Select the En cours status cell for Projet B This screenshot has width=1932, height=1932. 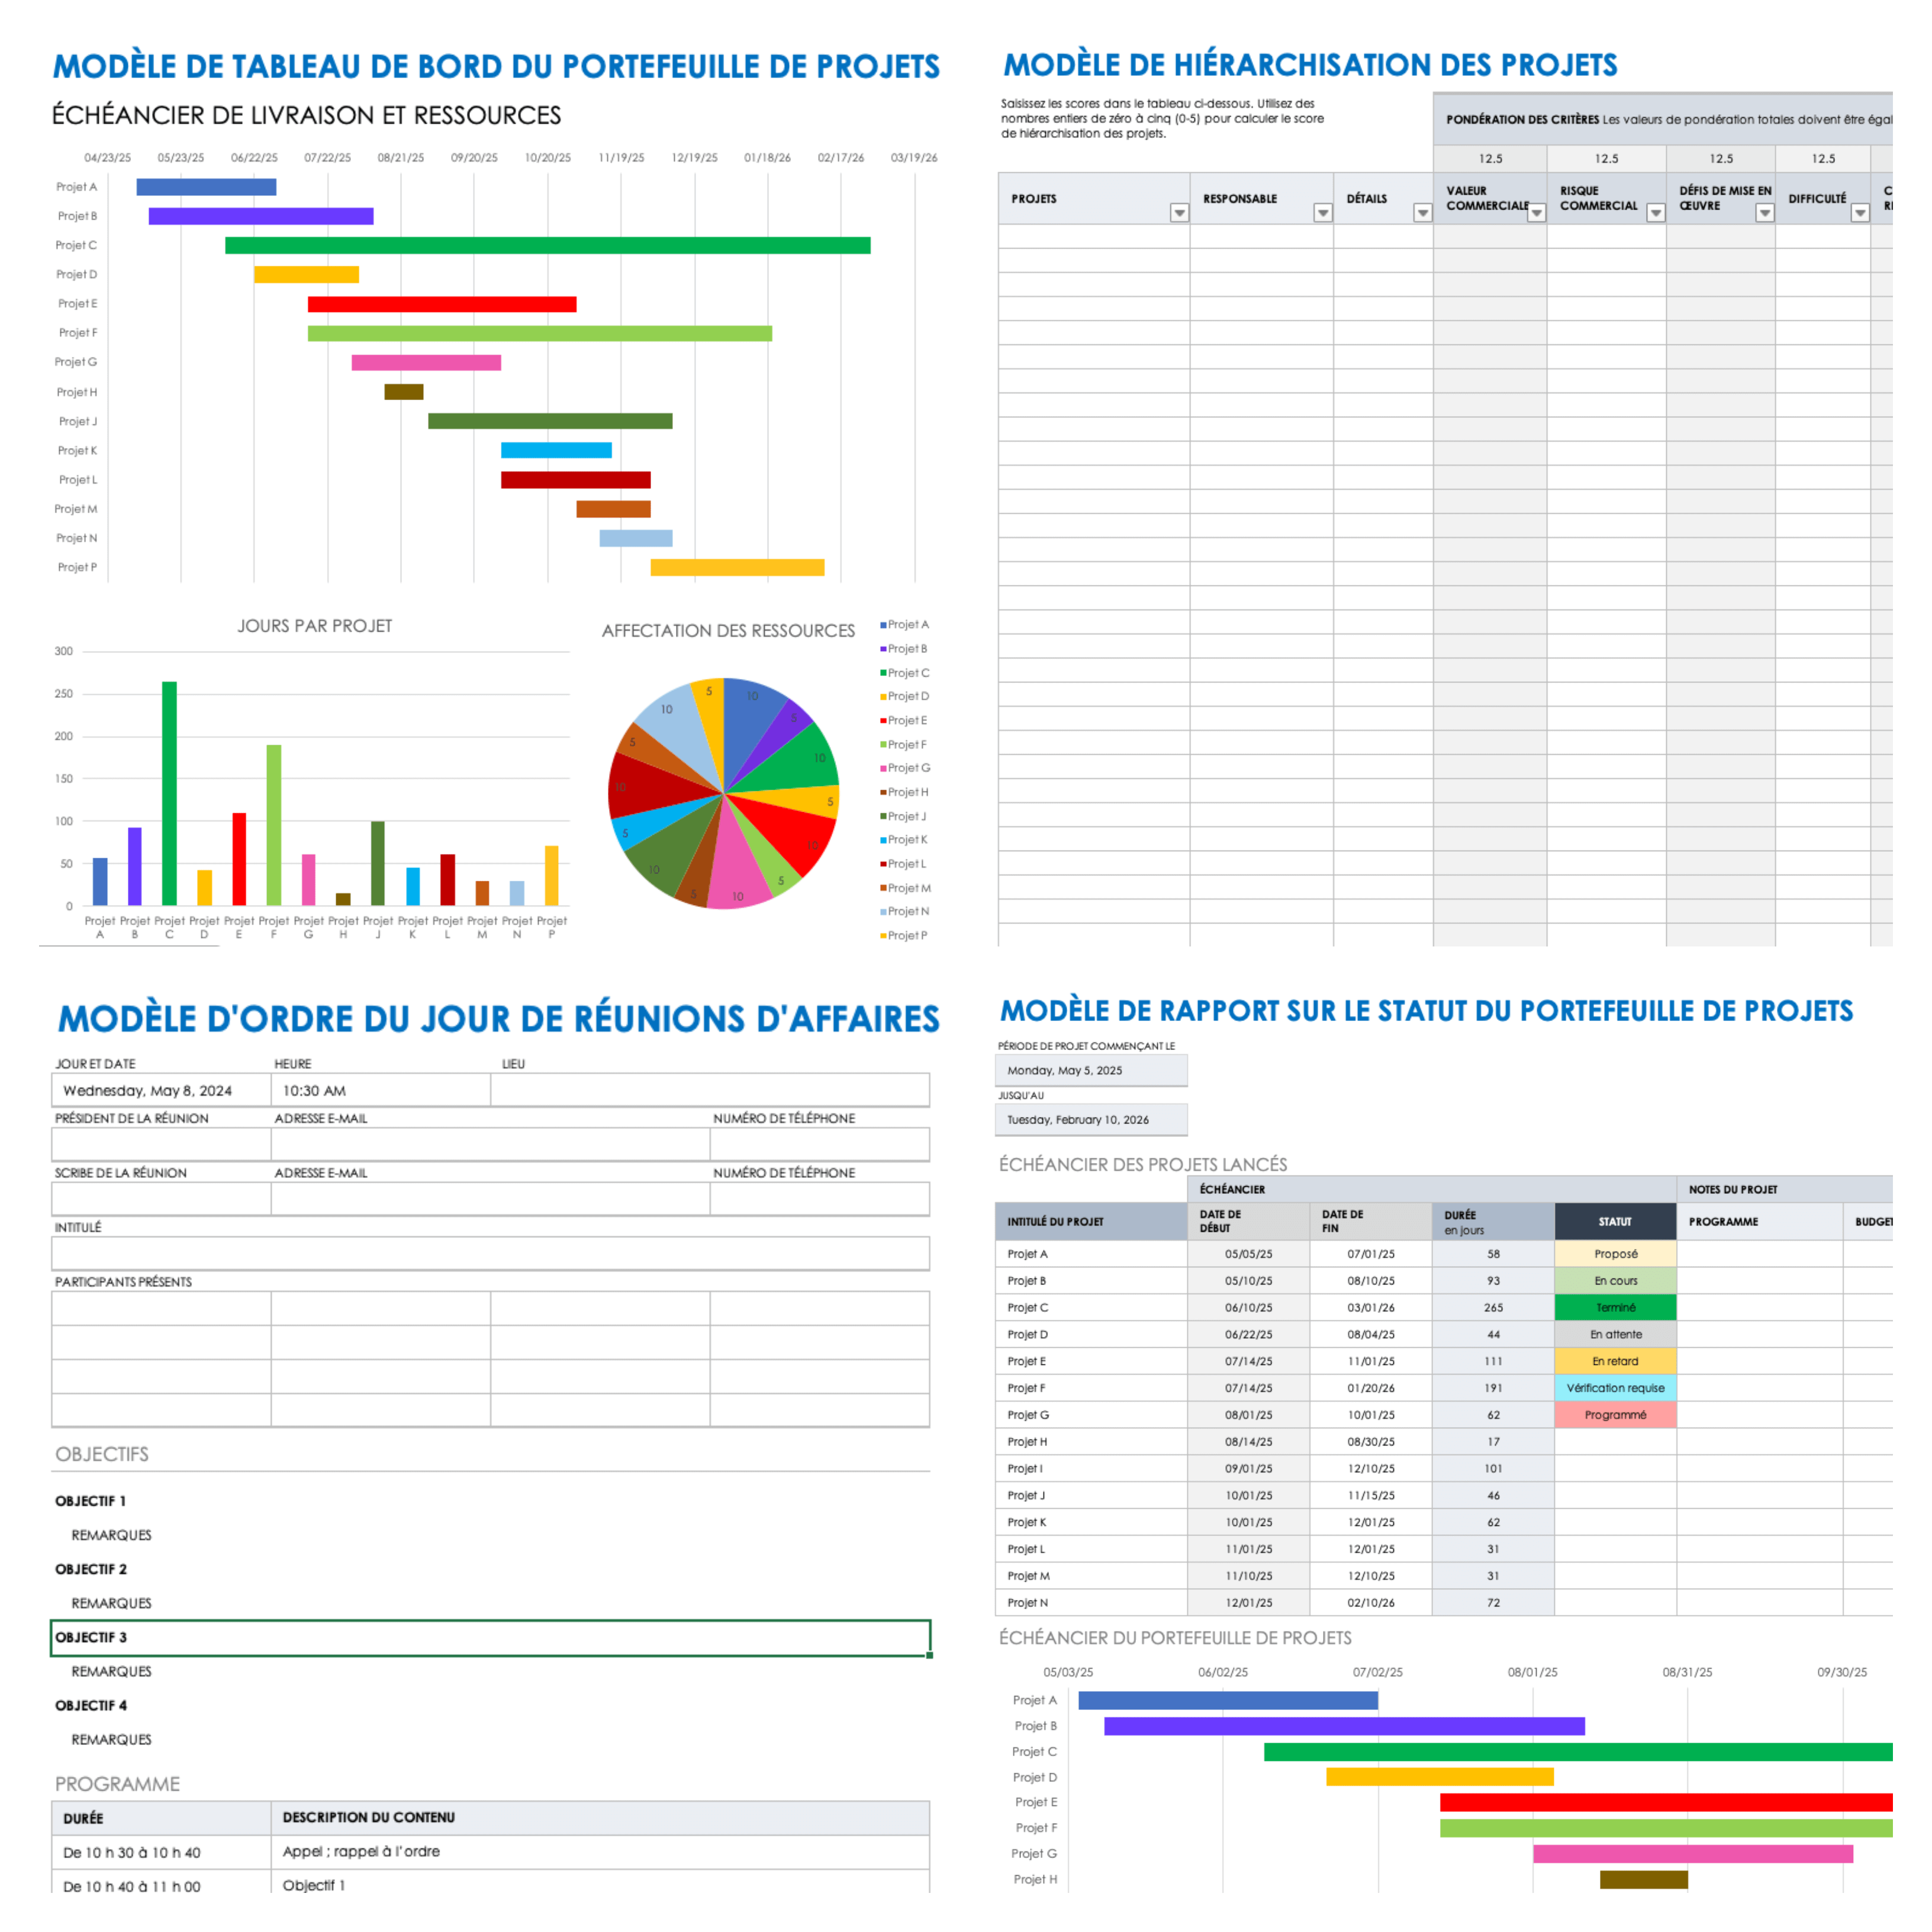(x=1615, y=1281)
